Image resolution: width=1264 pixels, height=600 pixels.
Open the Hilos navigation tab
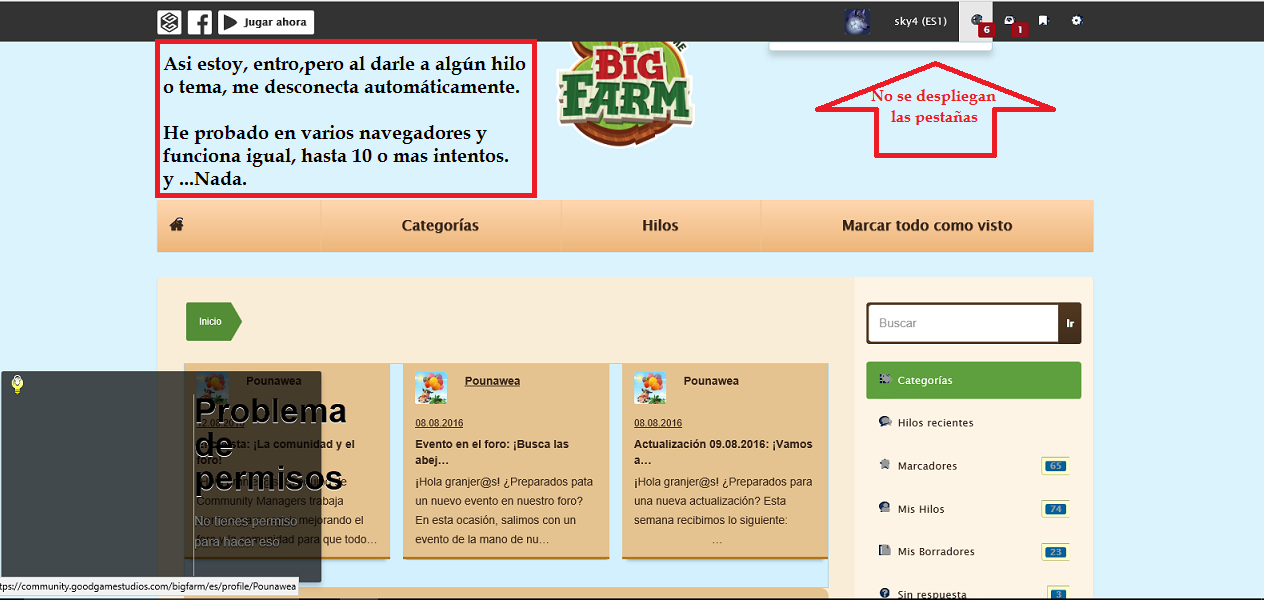point(660,226)
